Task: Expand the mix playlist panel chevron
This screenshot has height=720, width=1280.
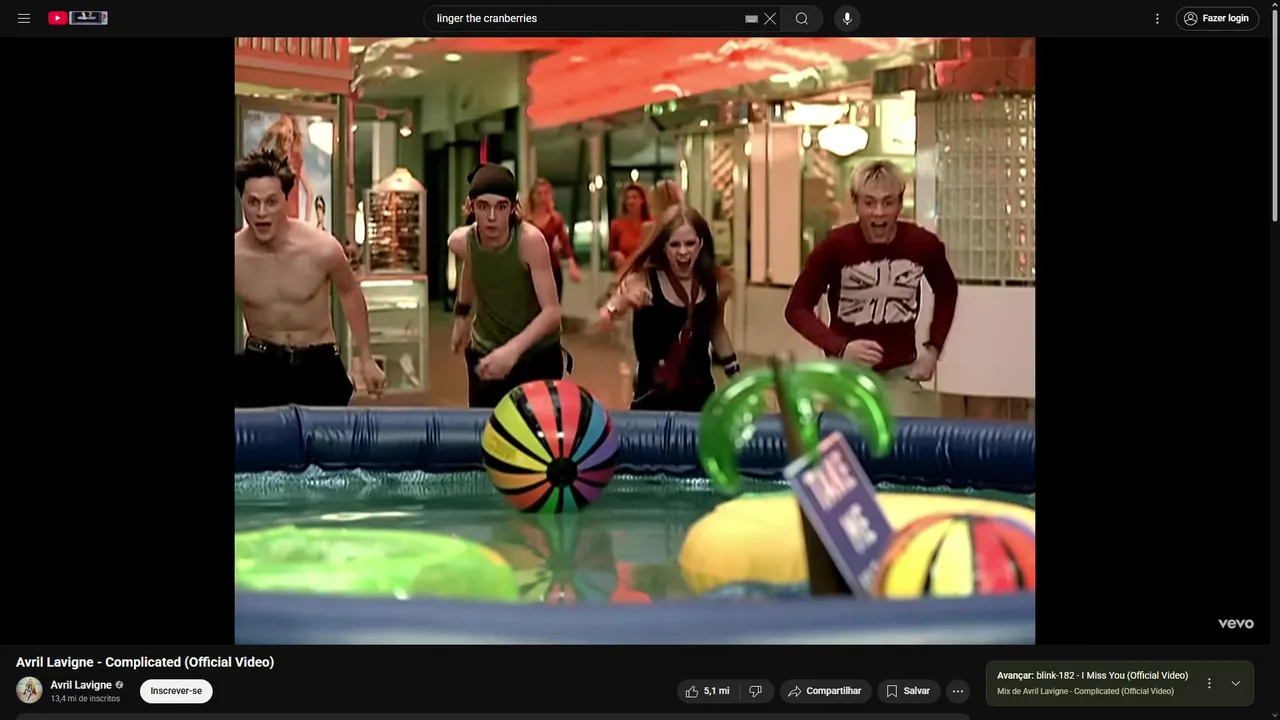Action: click(1235, 683)
